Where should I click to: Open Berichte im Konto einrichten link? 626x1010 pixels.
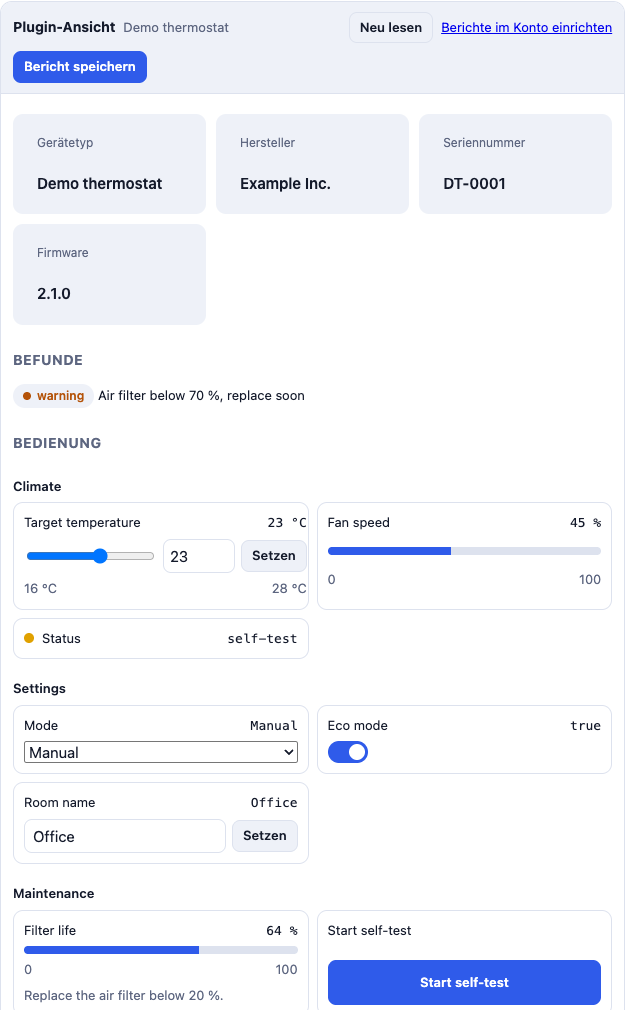pos(526,28)
